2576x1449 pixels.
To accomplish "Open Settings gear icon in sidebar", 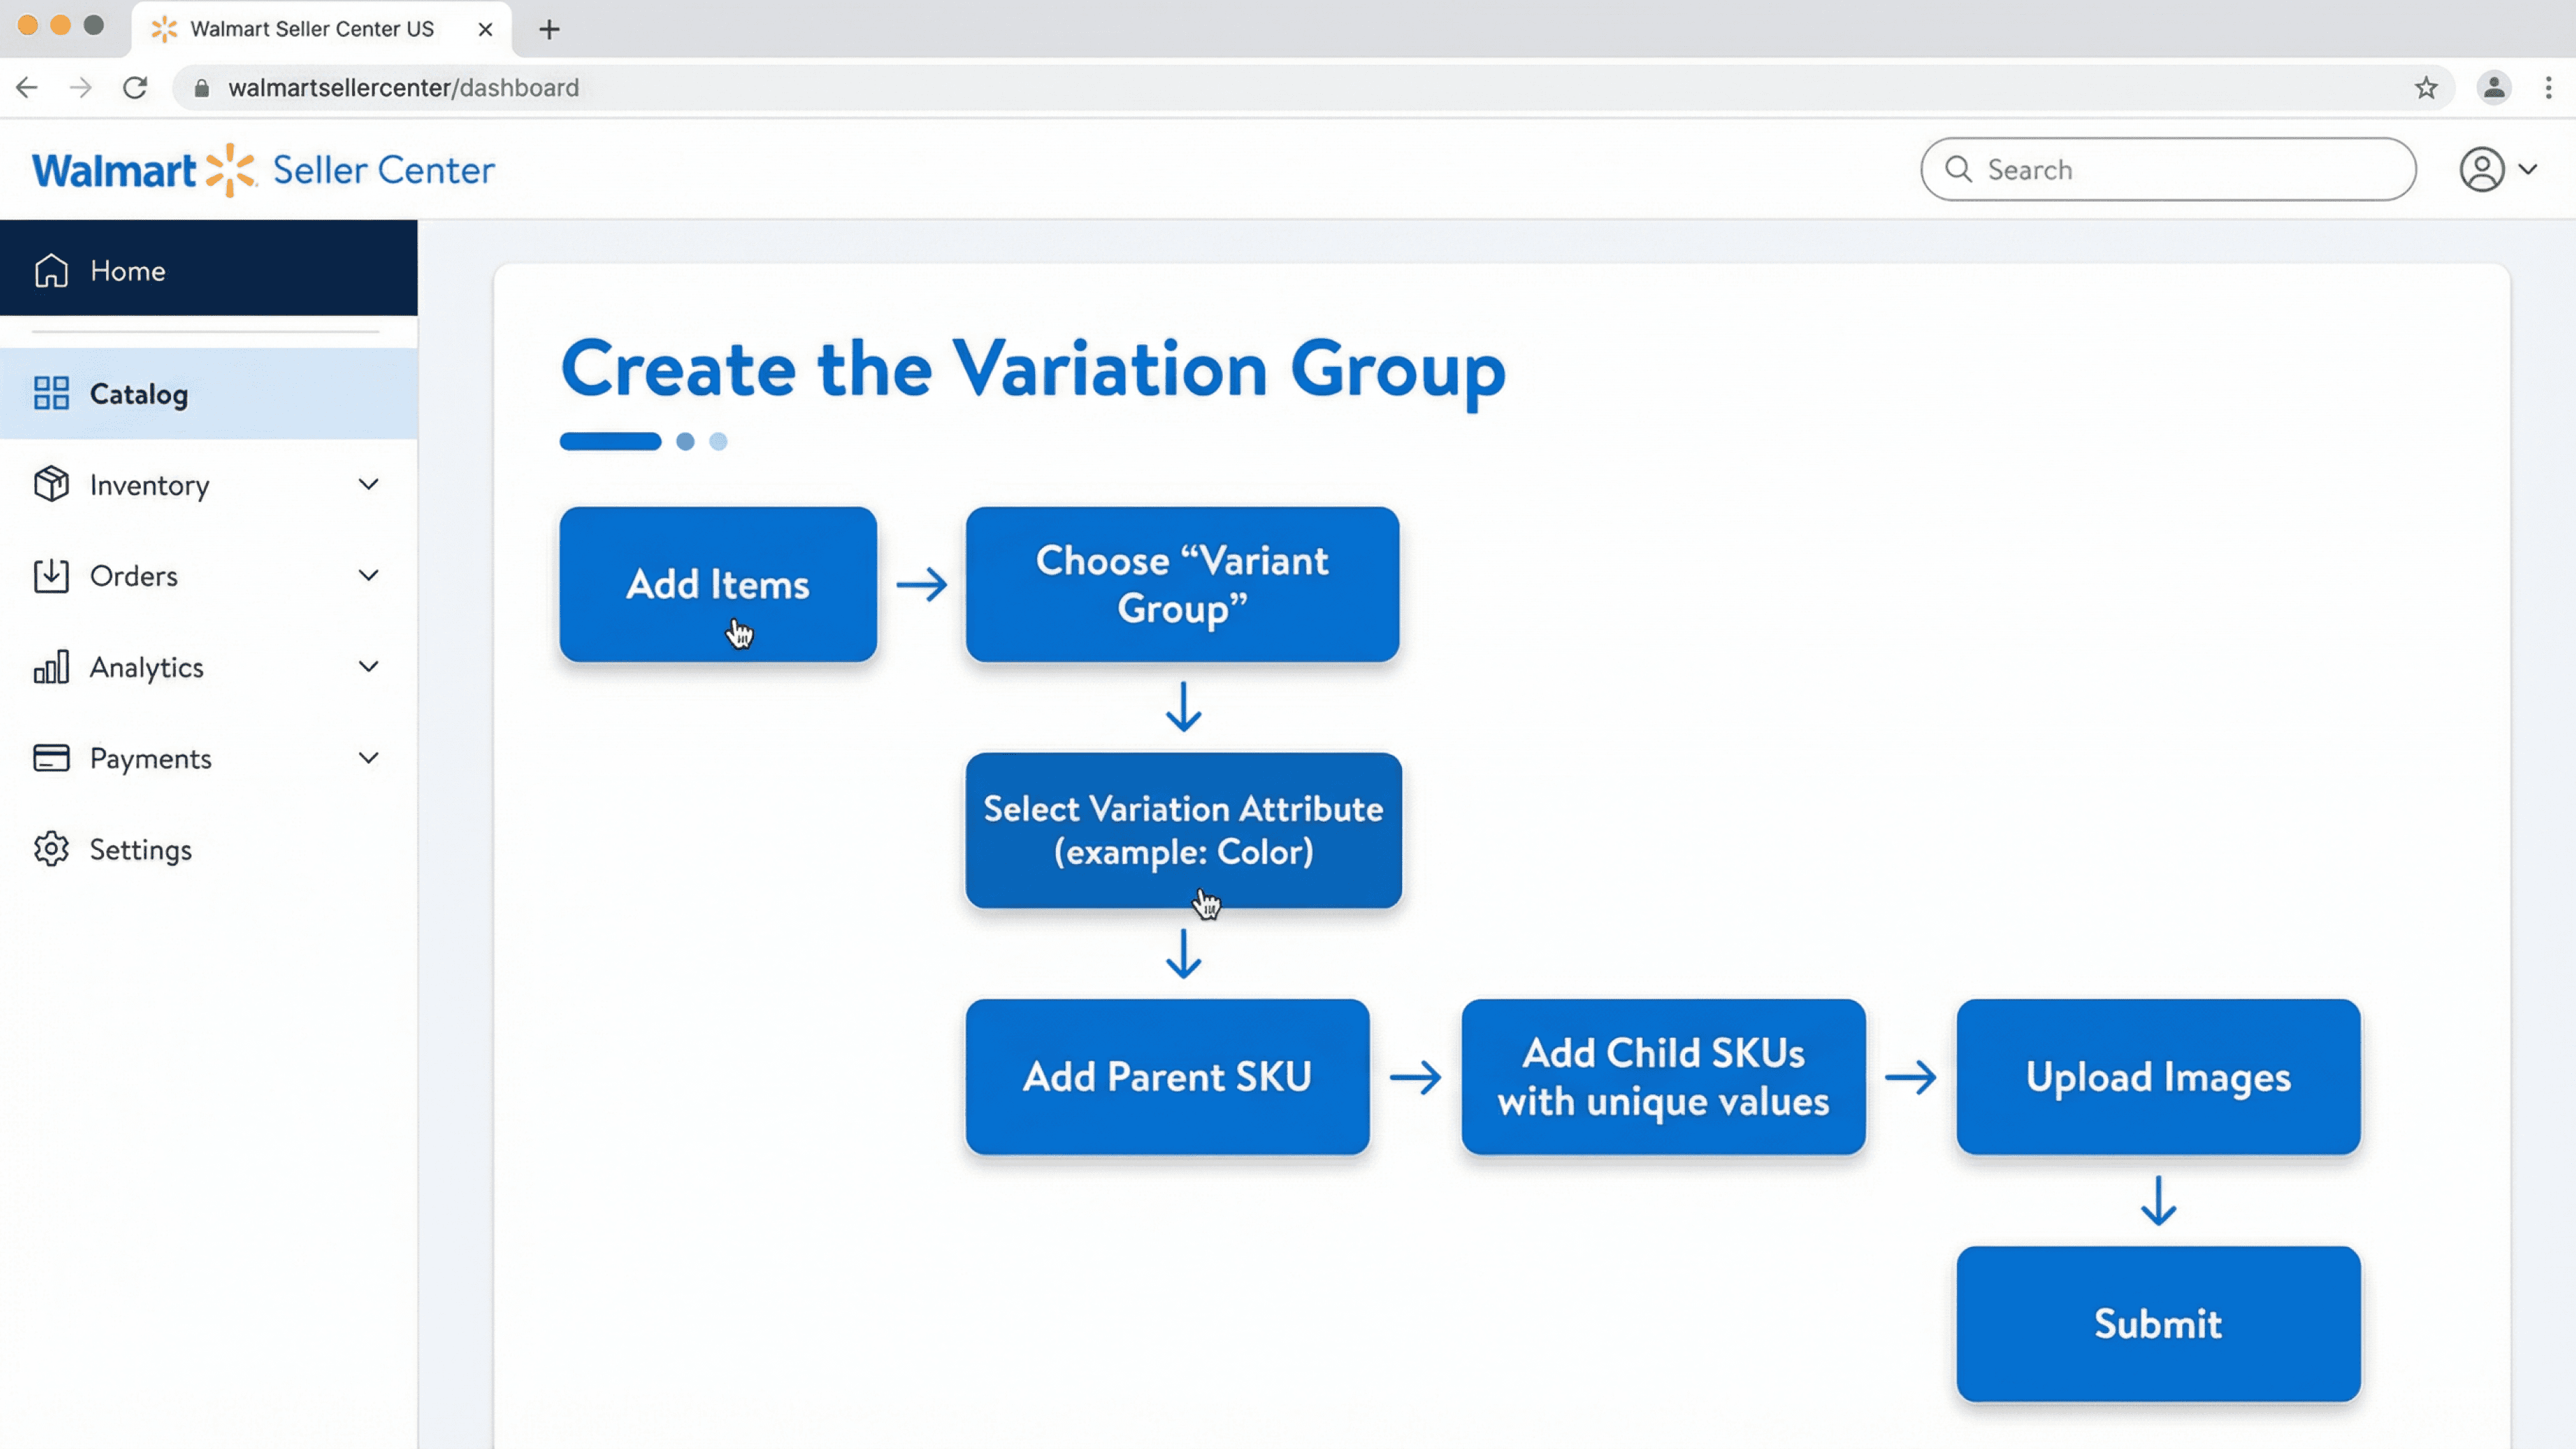I will click(51, 849).
